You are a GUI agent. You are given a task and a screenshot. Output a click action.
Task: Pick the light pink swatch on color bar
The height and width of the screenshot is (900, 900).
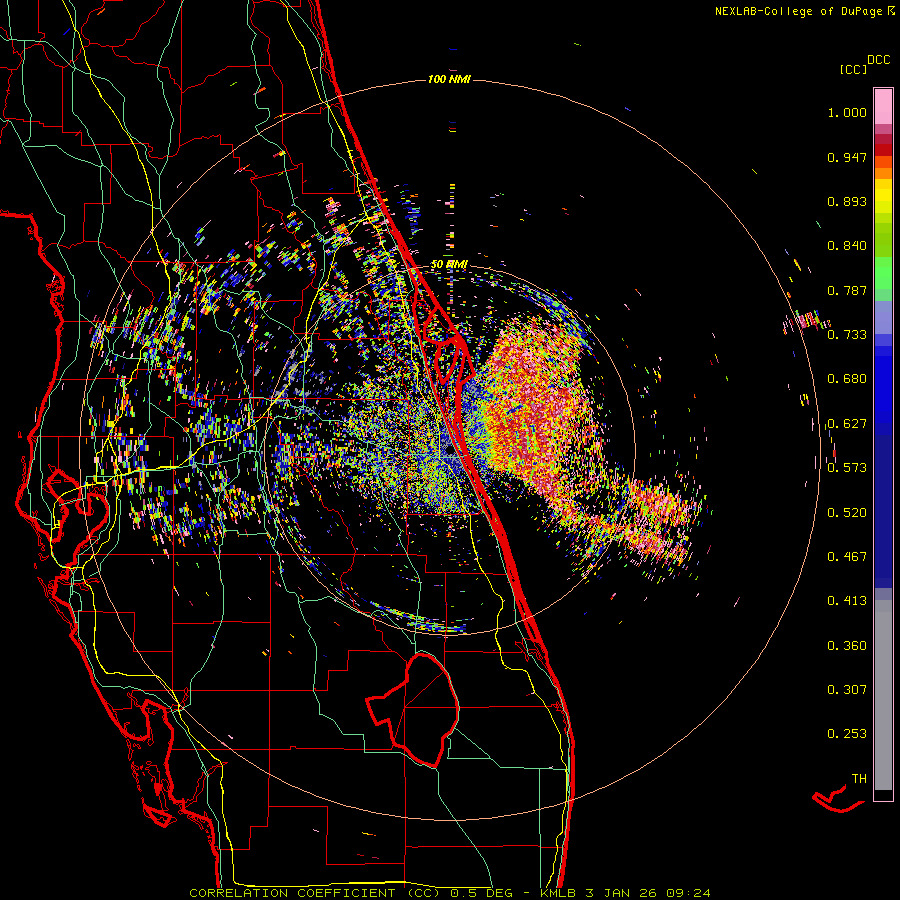point(883,106)
